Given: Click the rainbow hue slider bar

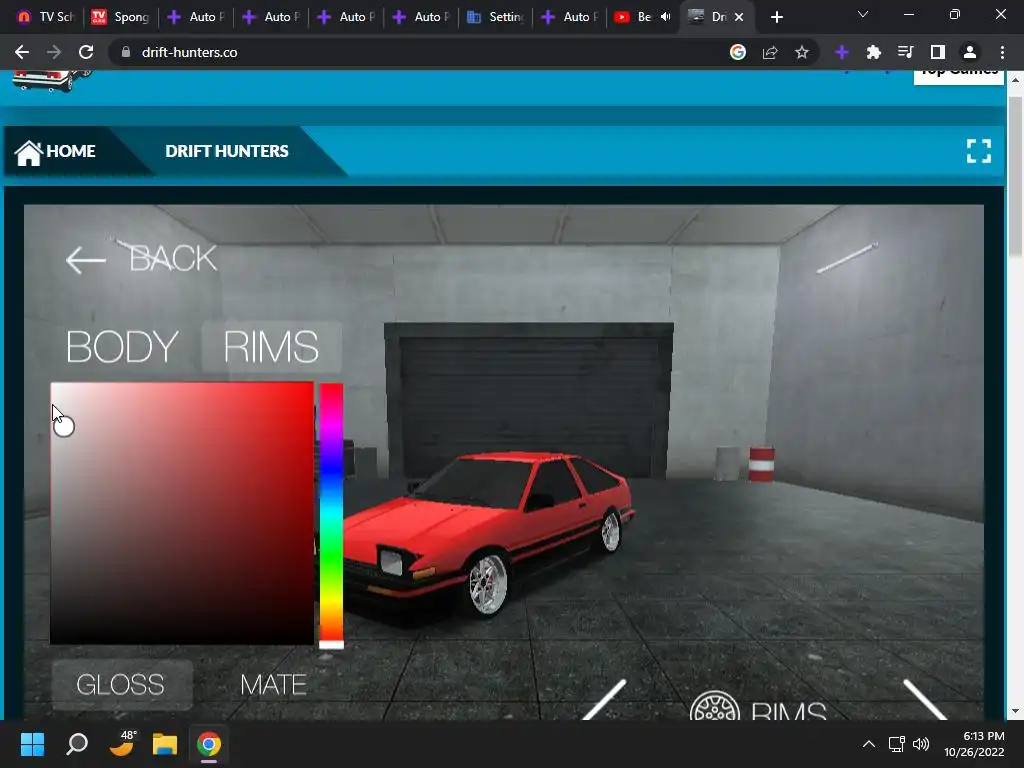Looking at the screenshot, I should coord(331,513).
